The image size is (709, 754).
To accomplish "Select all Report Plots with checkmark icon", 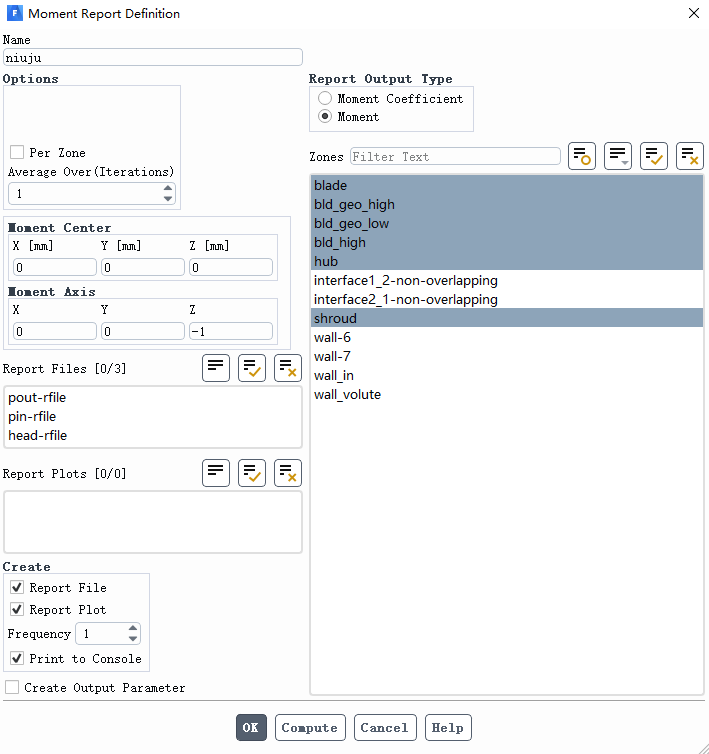I will click(252, 473).
